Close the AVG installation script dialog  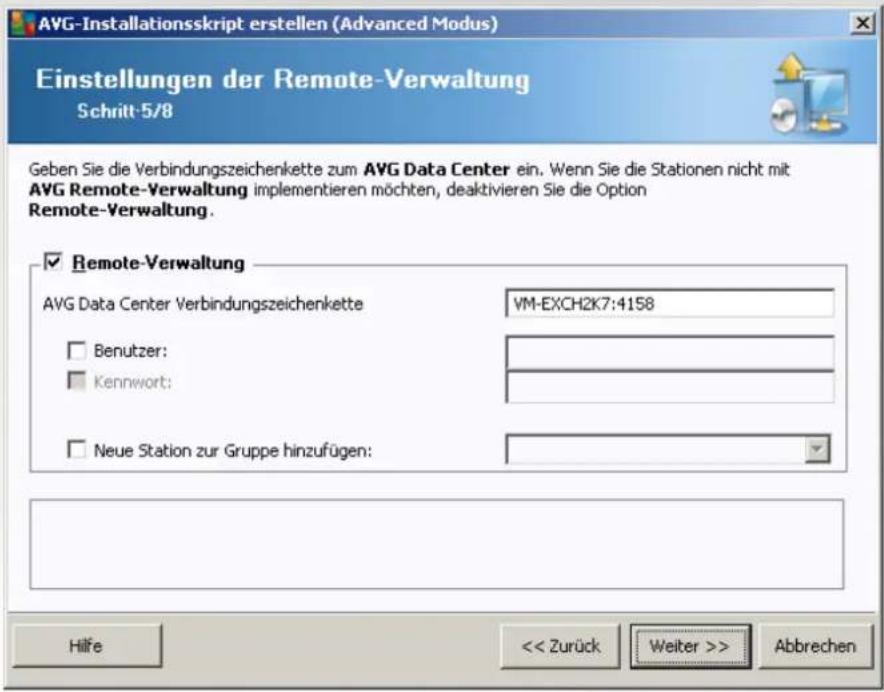tap(863, 23)
